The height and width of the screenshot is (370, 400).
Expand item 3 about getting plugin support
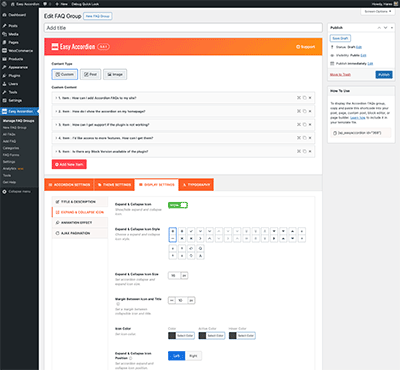point(183,125)
